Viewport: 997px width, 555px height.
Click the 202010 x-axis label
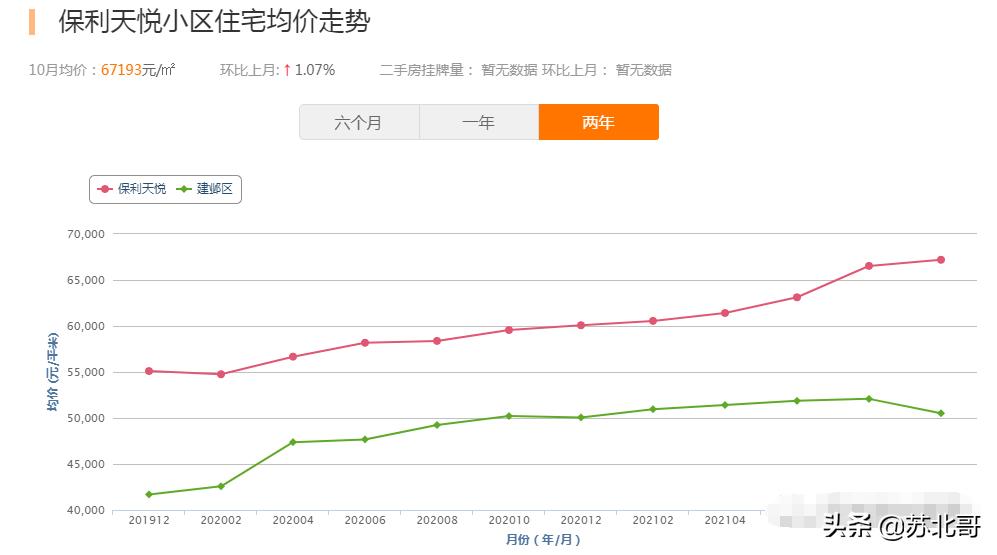tap(509, 521)
